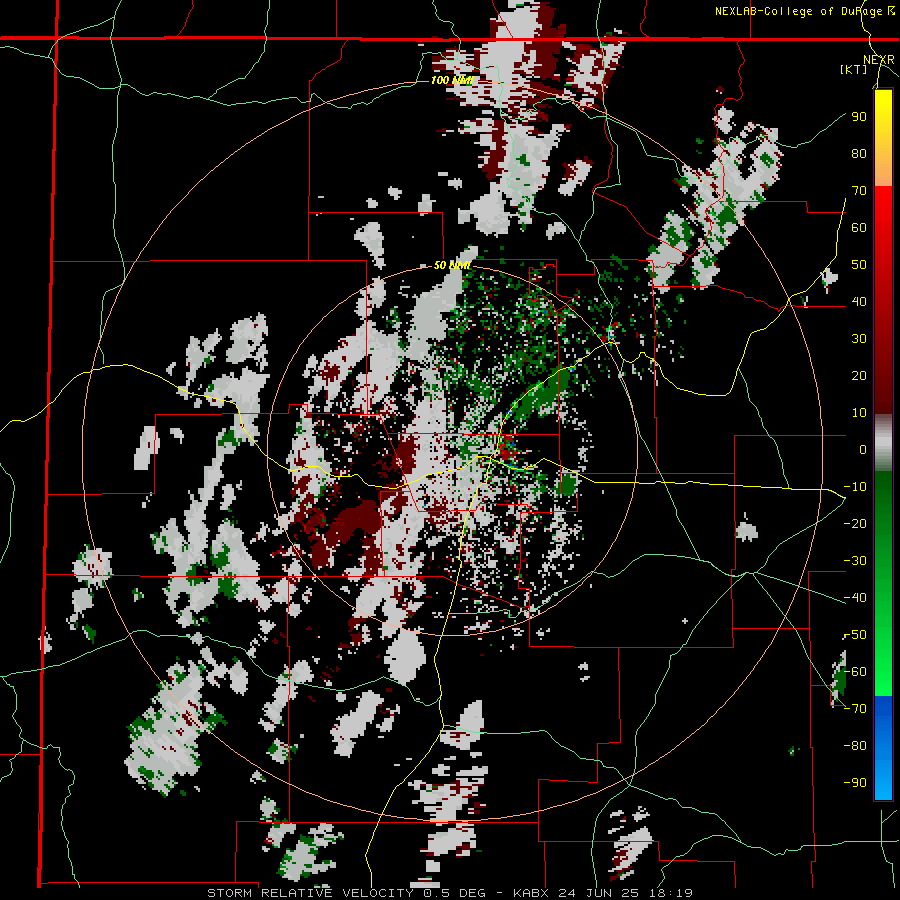Click the NEXLAB-College of DuPage header text
Screen dimensions: 900x900
coord(804,11)
